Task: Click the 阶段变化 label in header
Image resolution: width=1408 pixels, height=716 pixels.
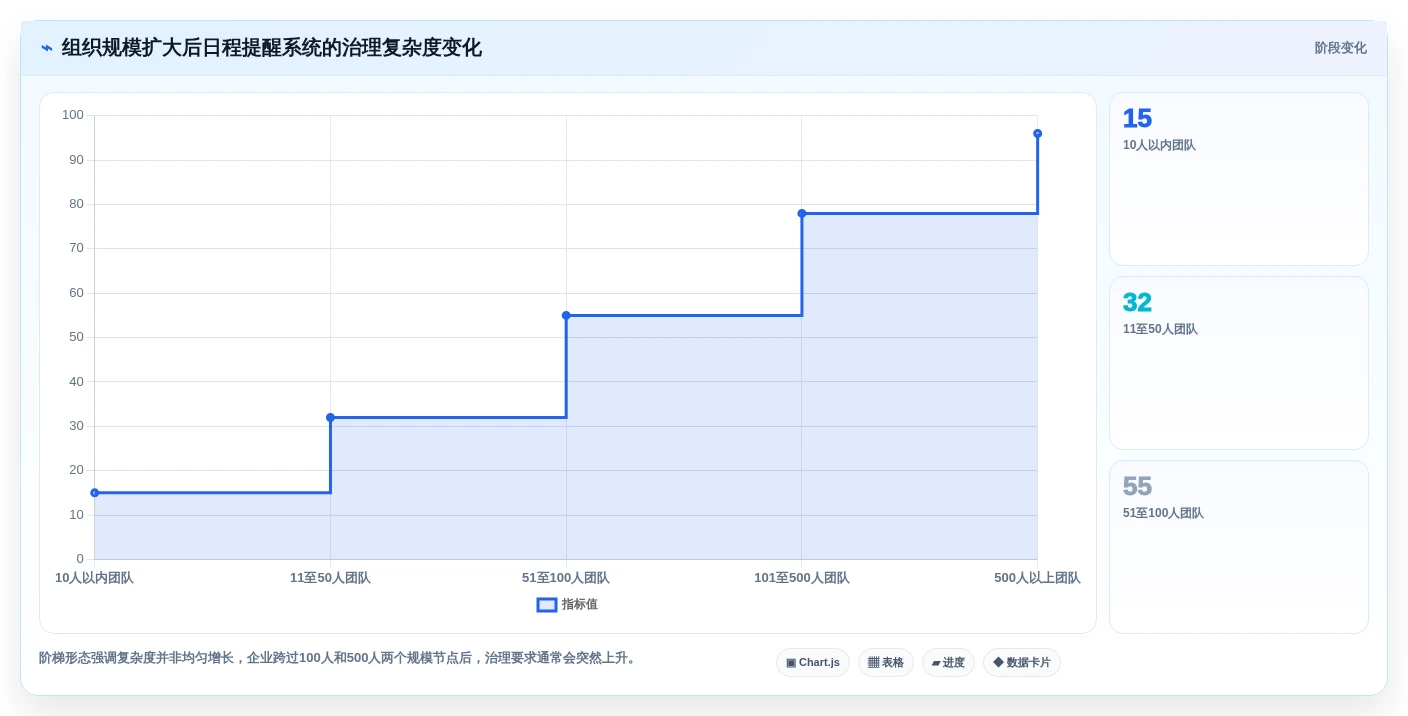Action: [x=1340, y=48]
